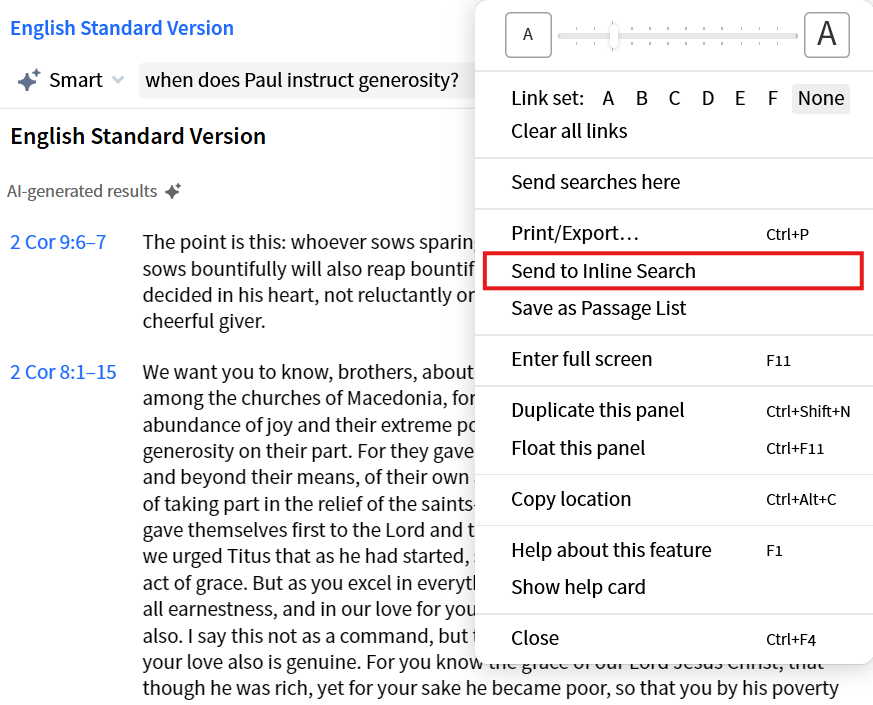Select link set E

[740, 99]
